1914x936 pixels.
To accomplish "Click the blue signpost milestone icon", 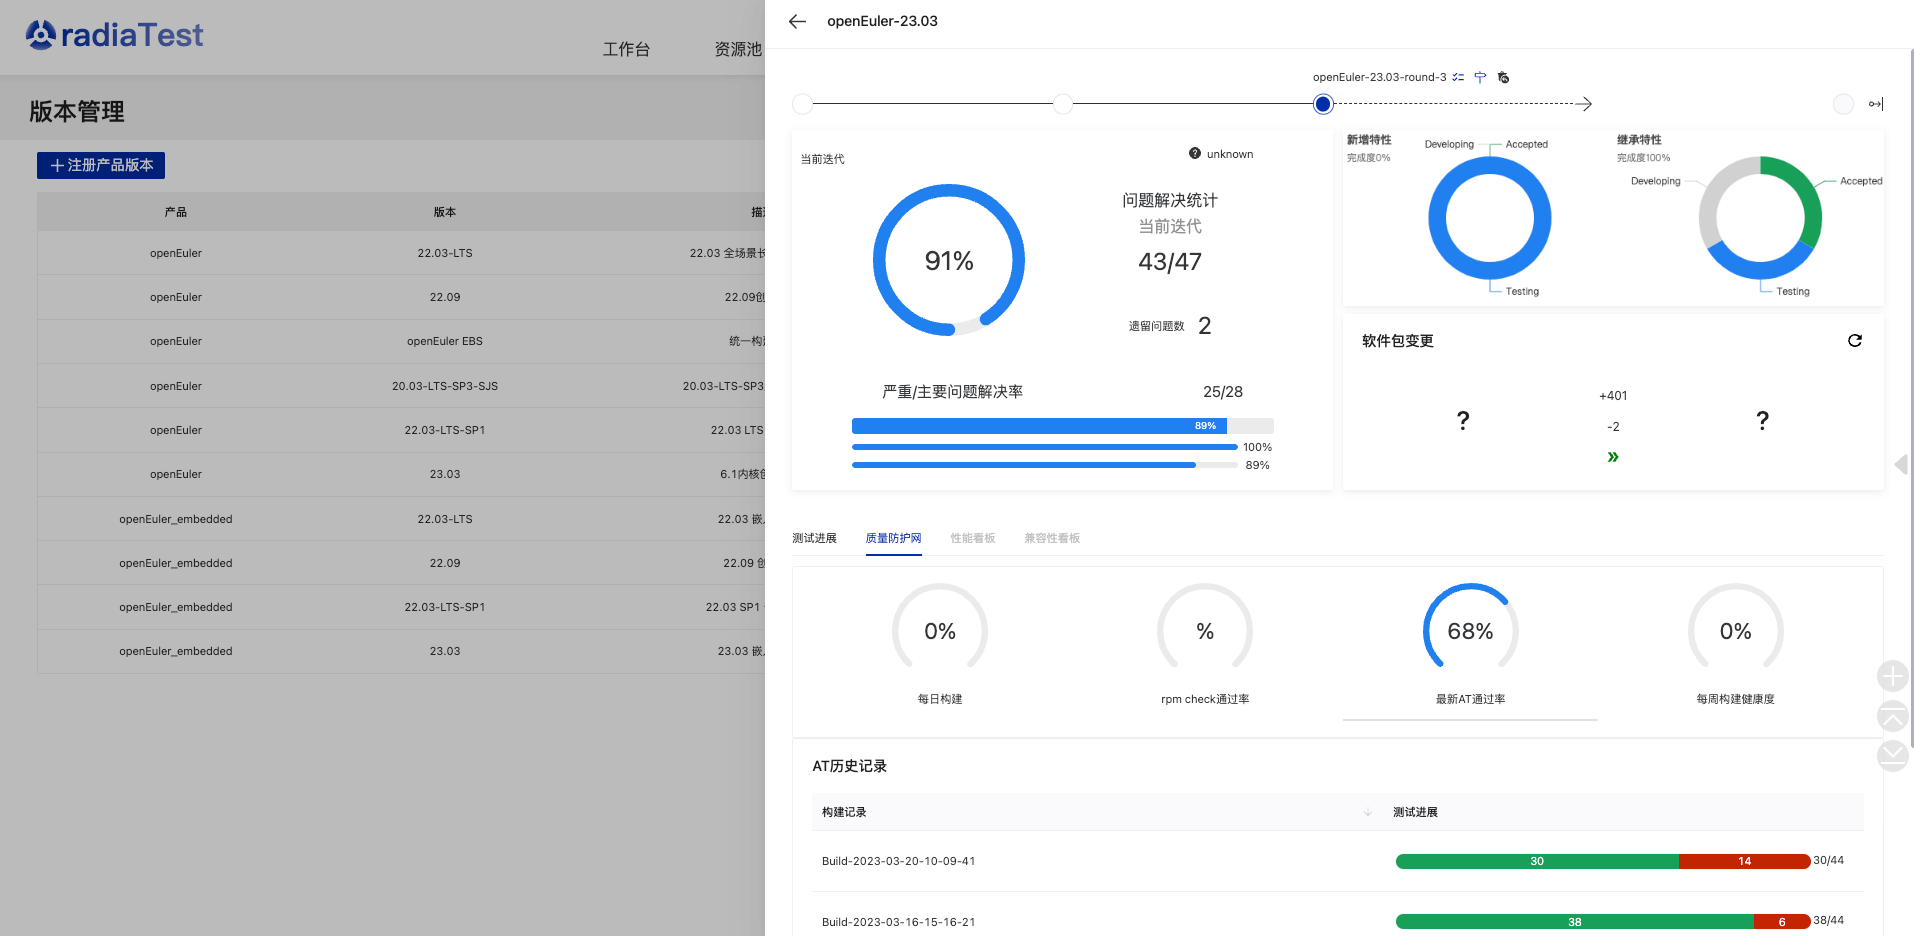I will point(1480,77).
